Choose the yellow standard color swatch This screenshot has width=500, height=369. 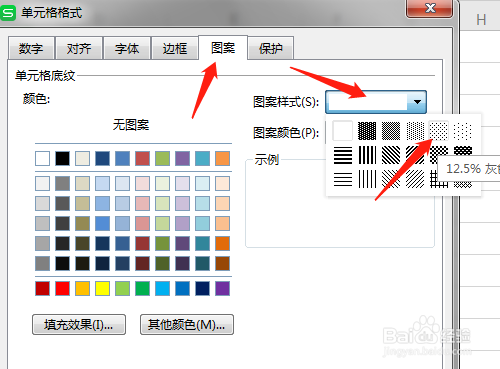pyautogui.click(x=102, y=288)
